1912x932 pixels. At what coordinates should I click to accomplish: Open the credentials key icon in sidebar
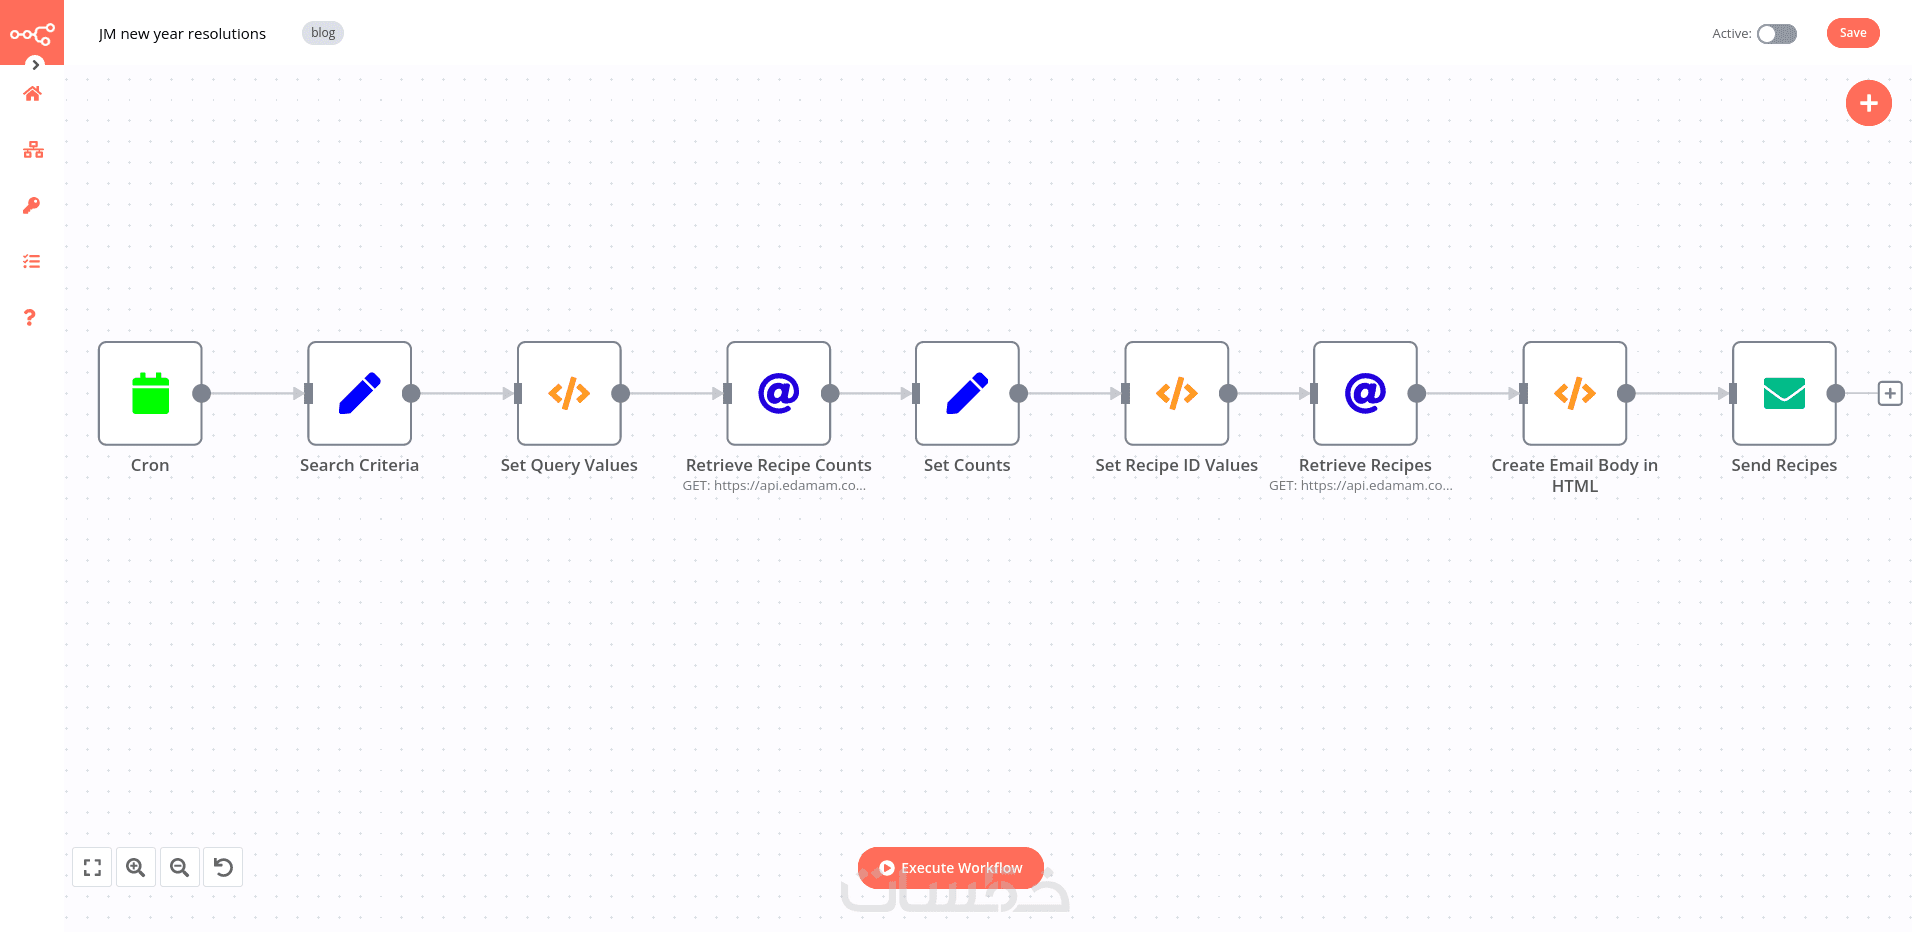[x=32, y=206]
